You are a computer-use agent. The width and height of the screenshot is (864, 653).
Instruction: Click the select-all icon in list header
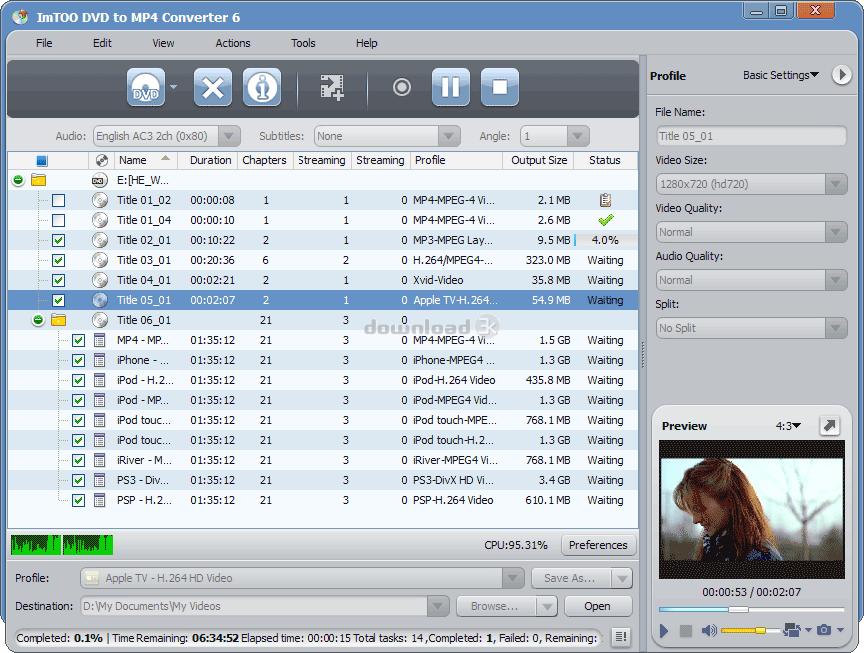(42, 160)
